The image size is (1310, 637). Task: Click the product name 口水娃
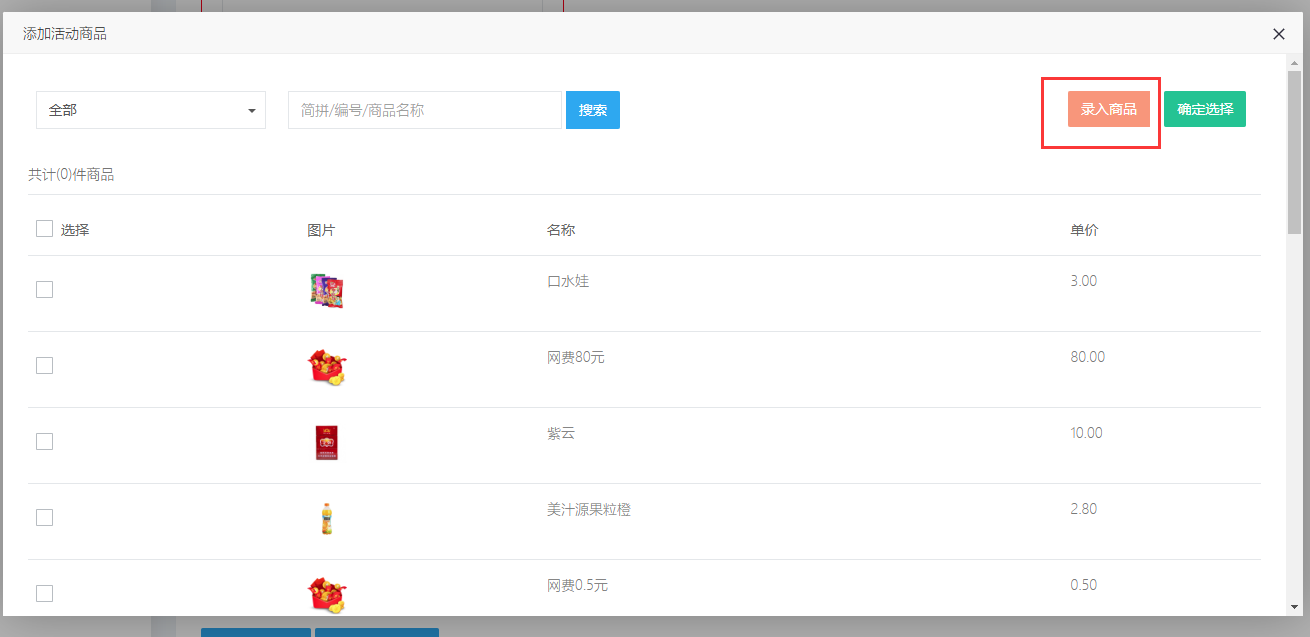click(568, 281)
